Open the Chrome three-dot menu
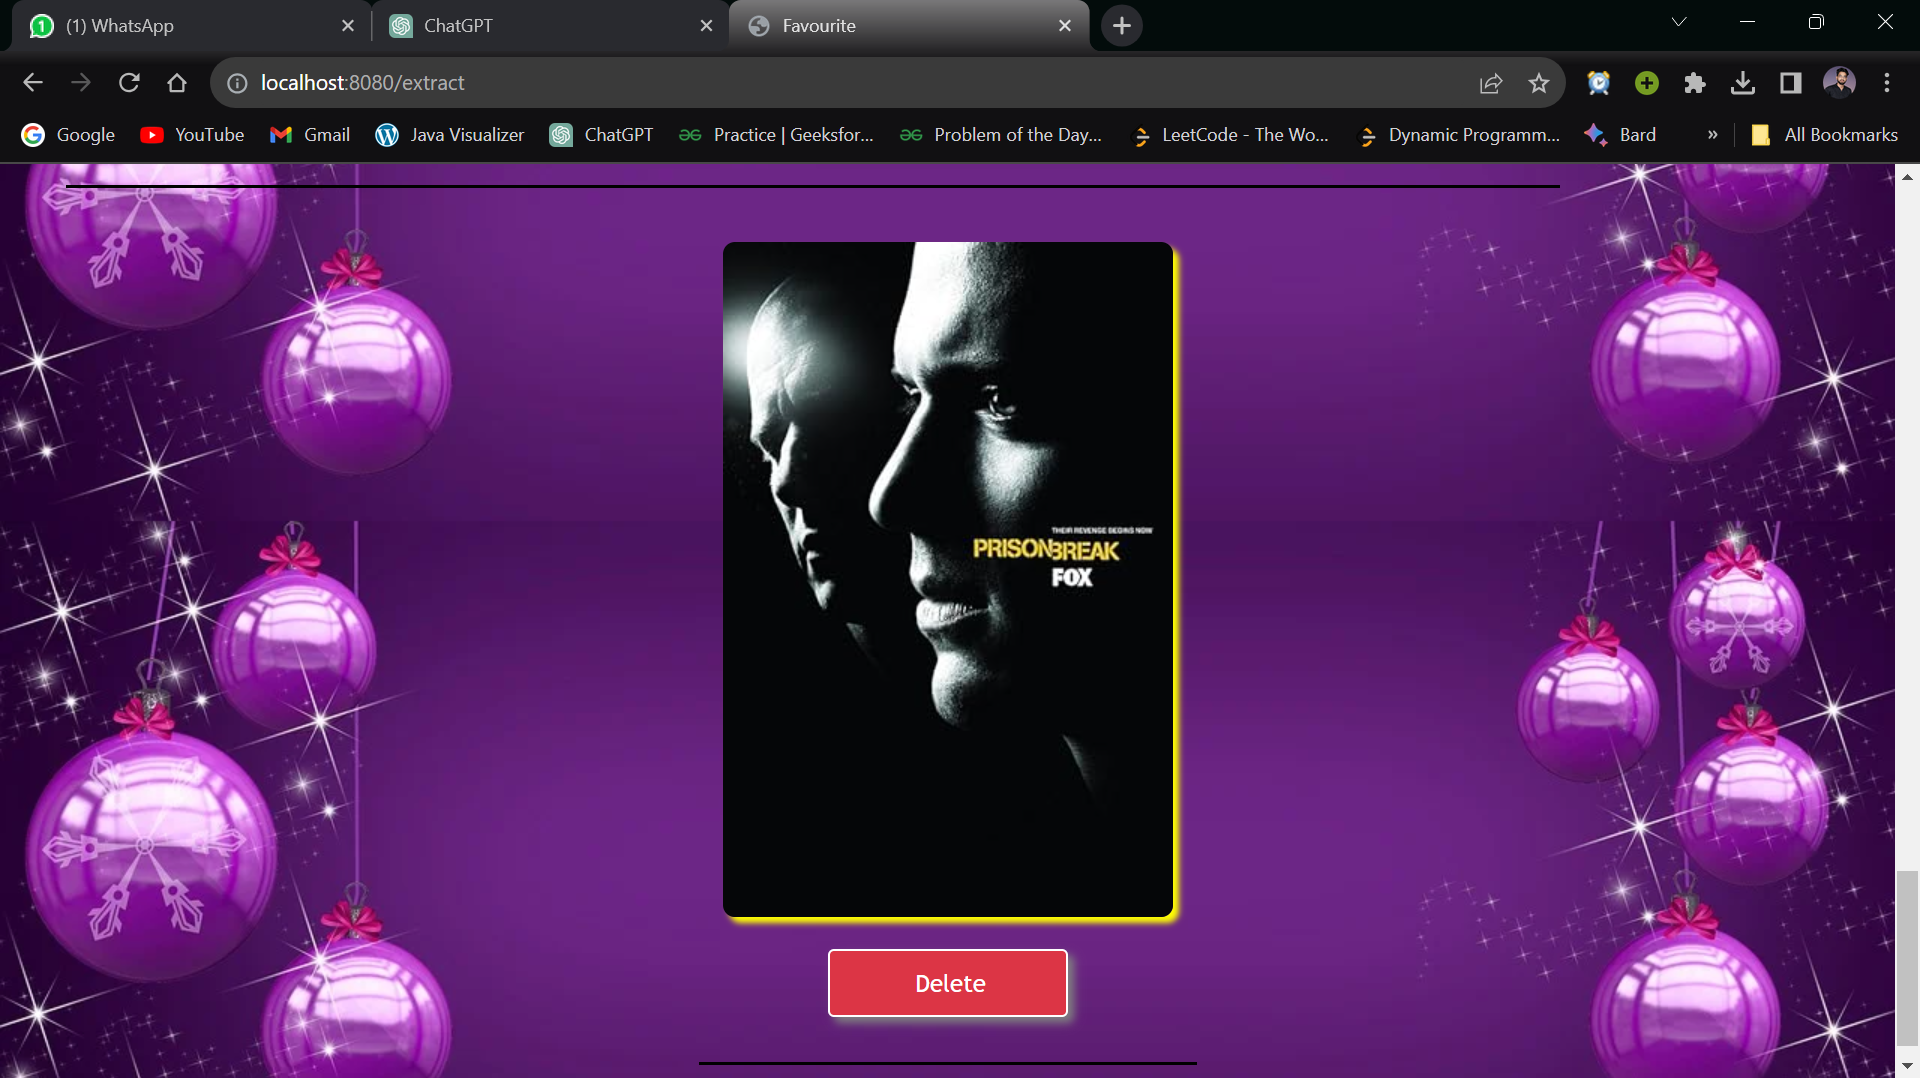1920x1078 pixels. click(1887, 83)
